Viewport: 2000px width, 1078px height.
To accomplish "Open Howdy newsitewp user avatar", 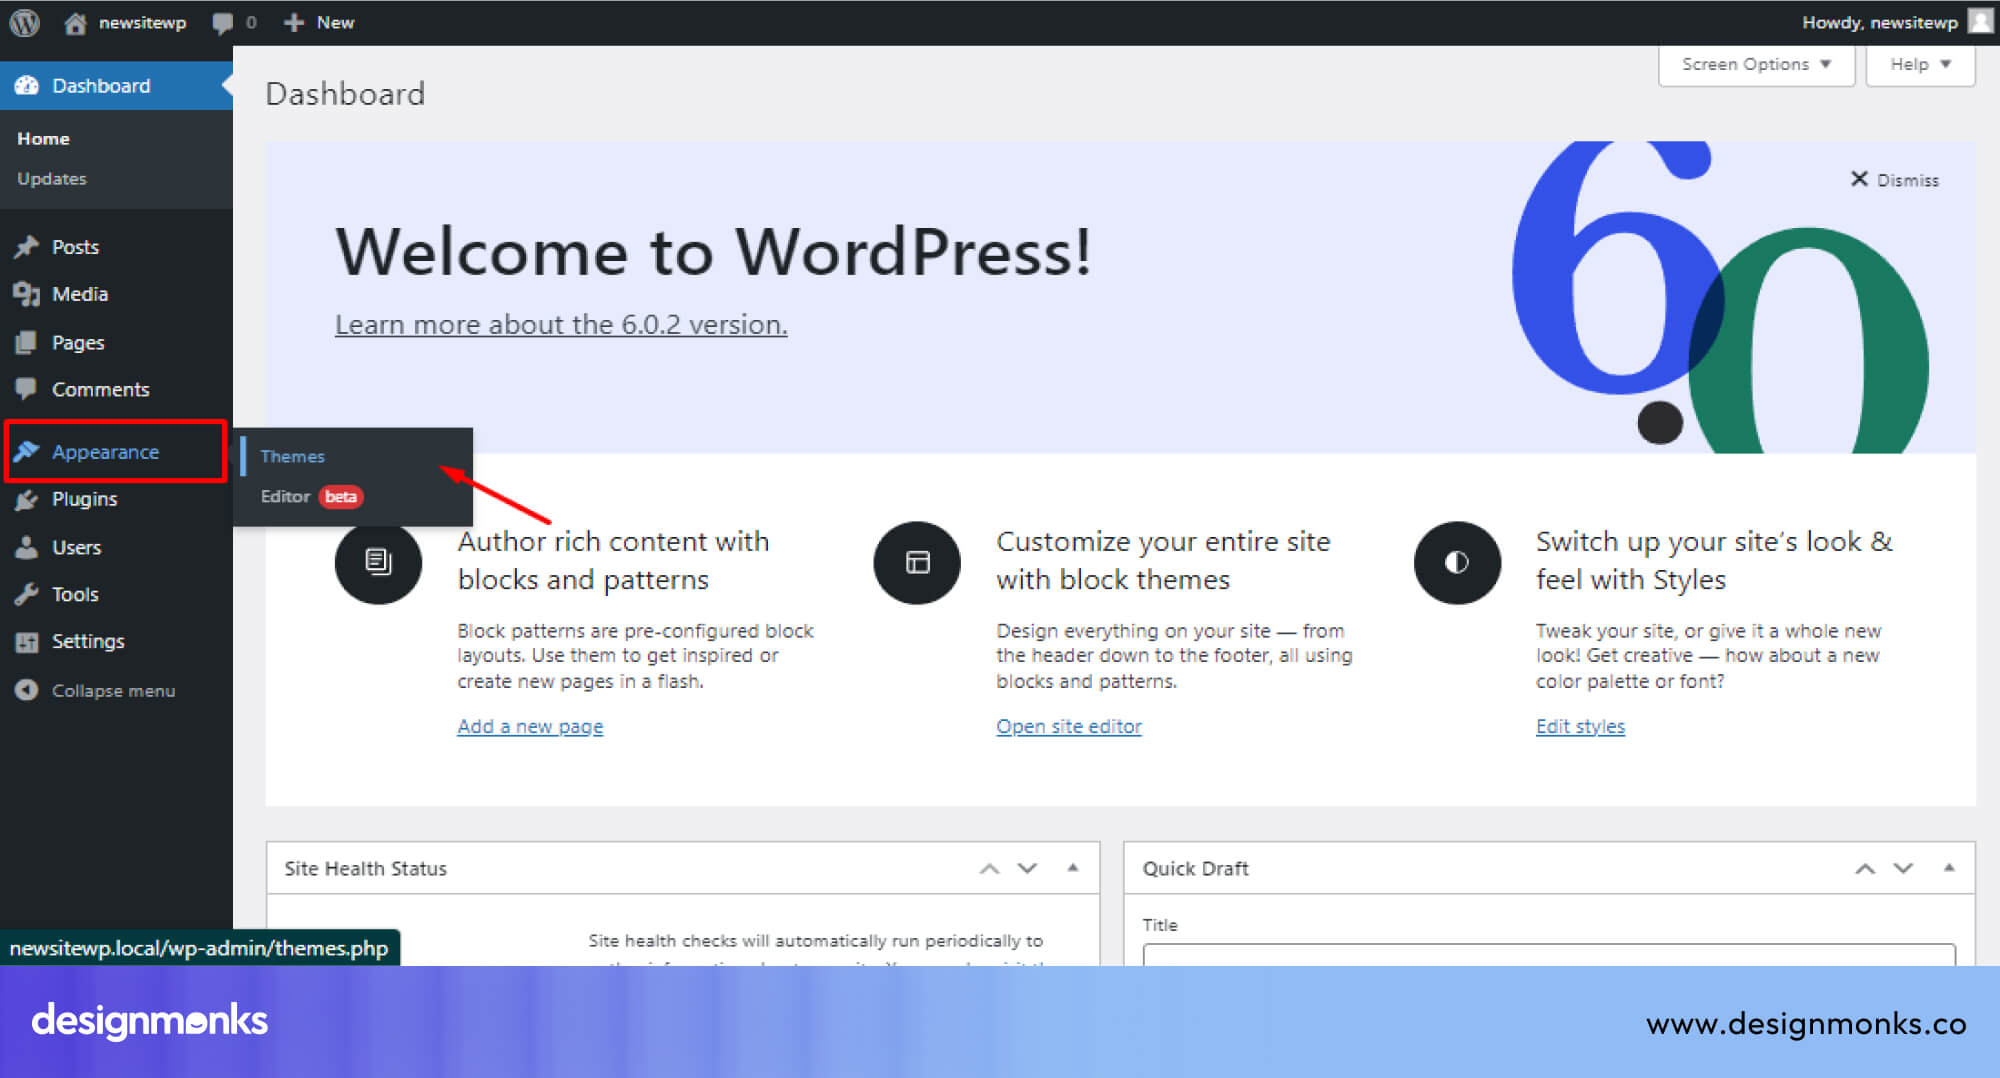I will 1980,21.
